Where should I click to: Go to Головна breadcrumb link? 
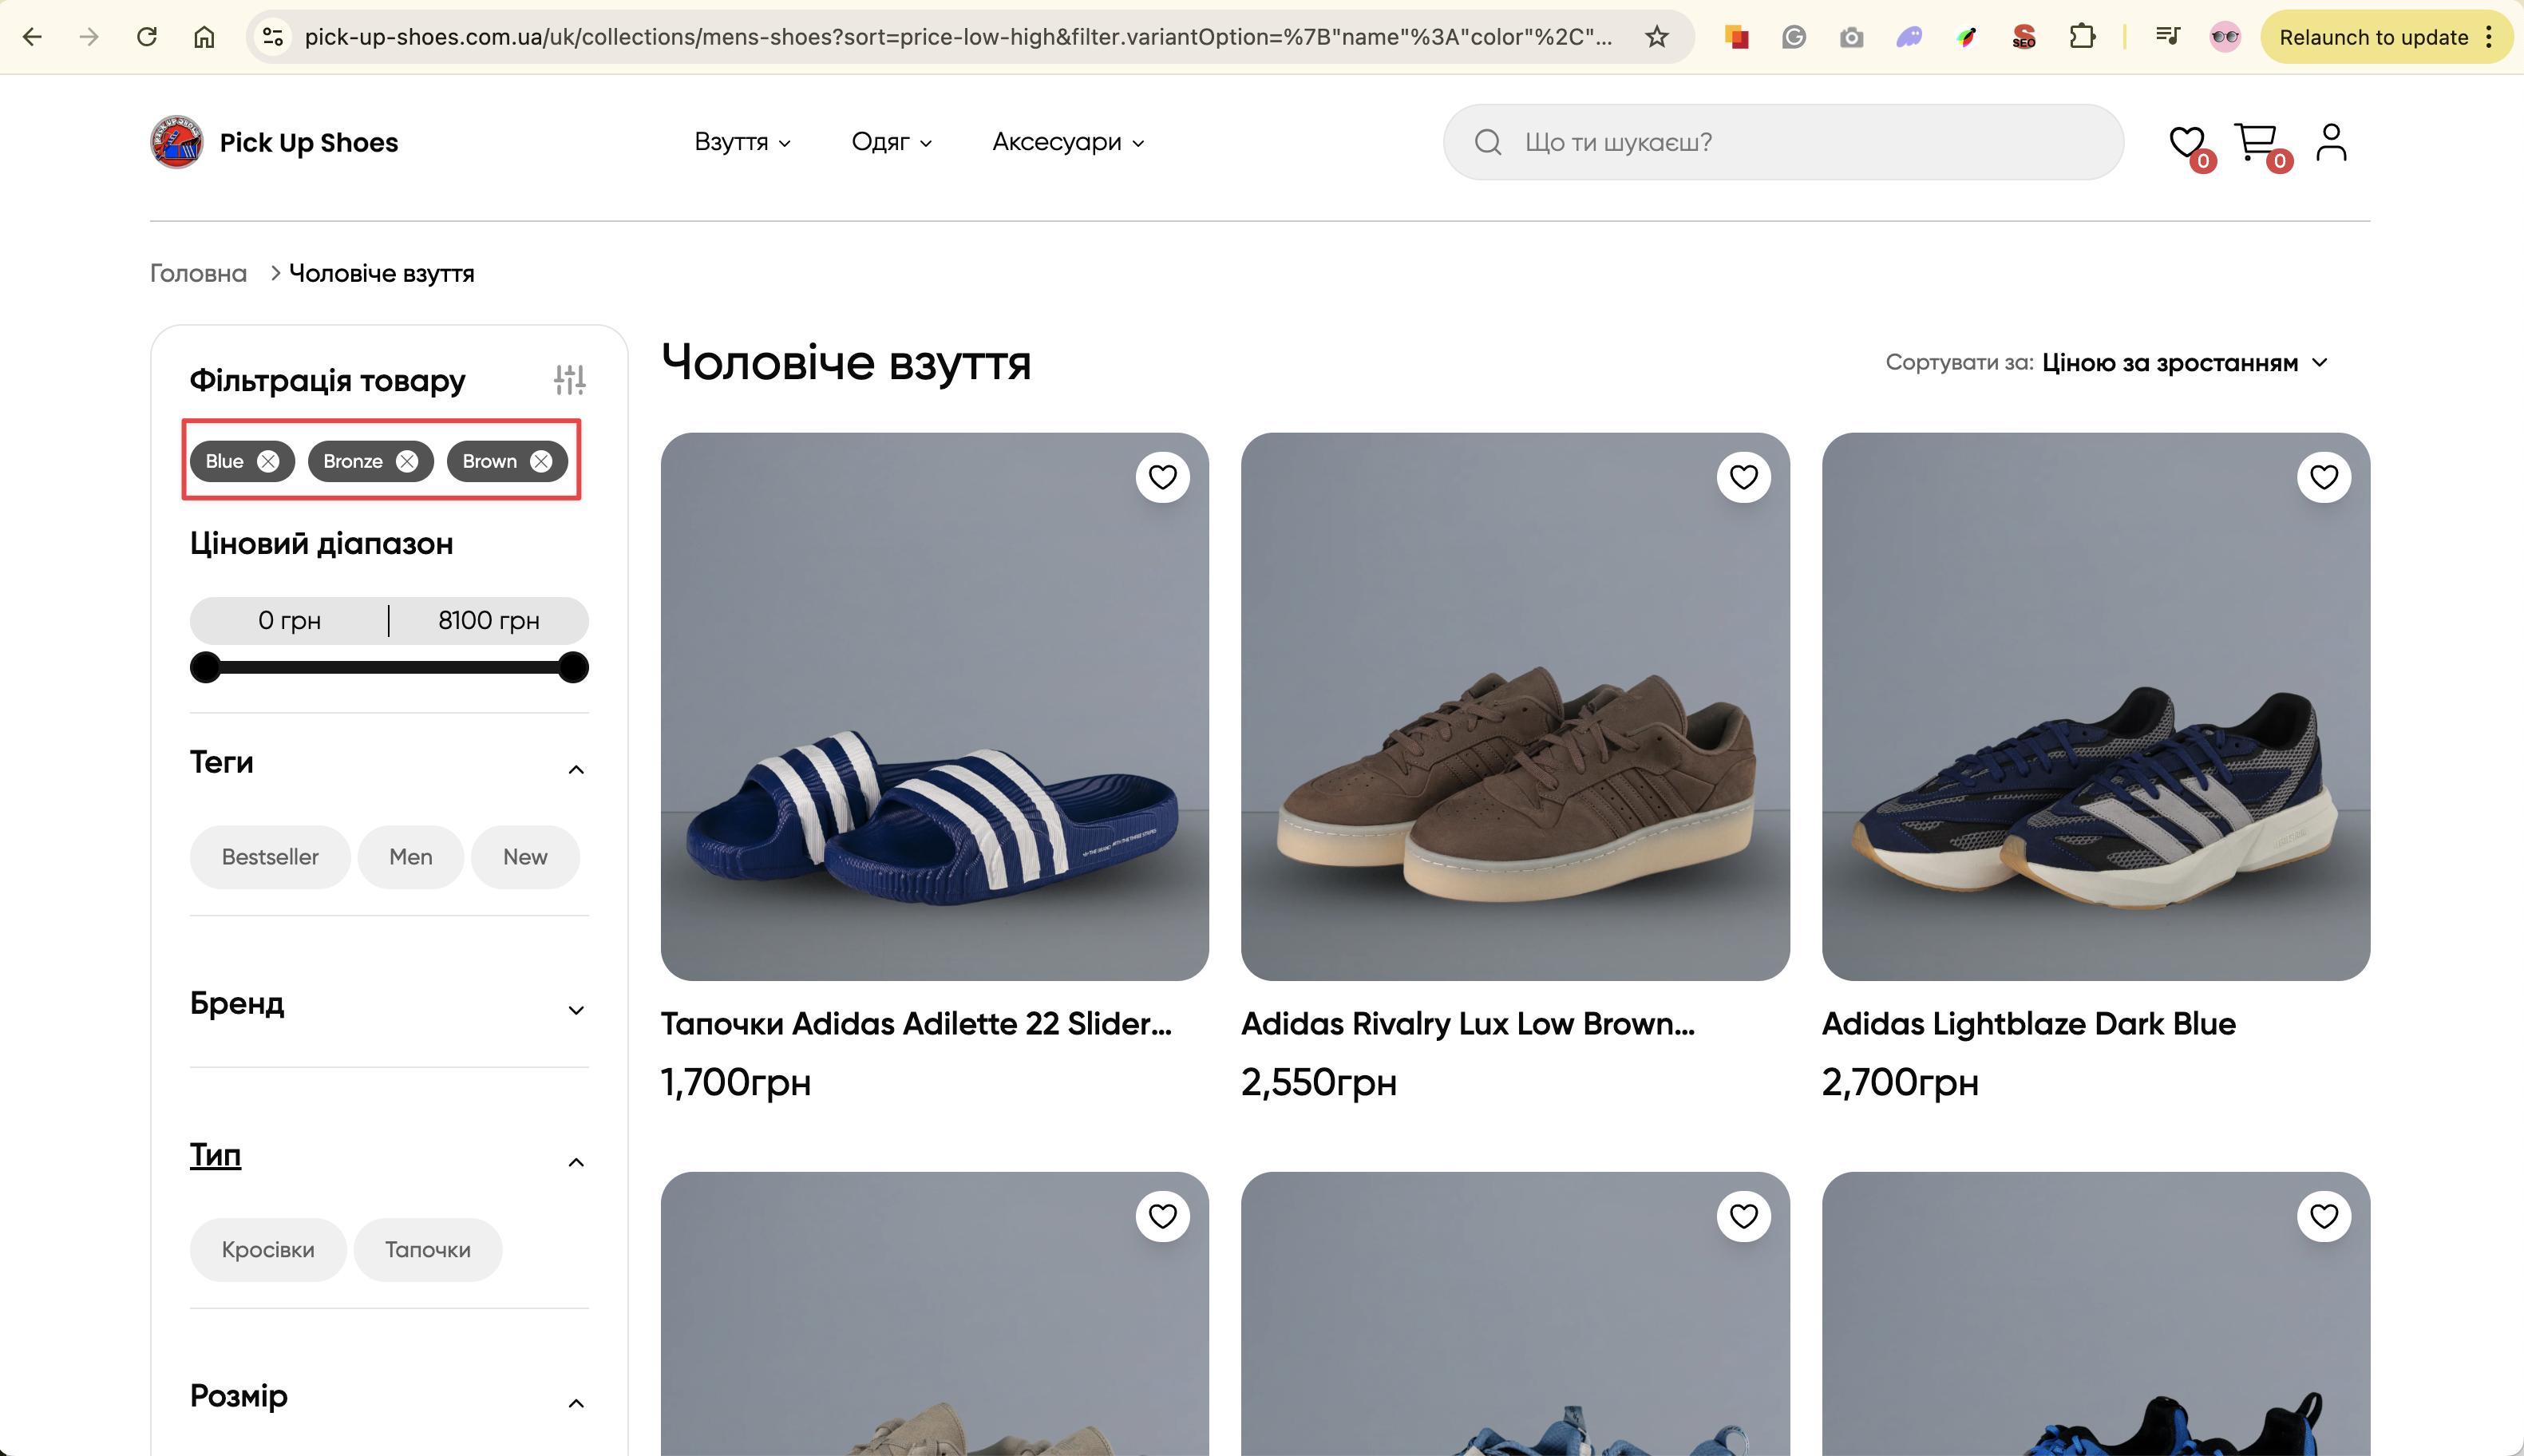point(198,273)
